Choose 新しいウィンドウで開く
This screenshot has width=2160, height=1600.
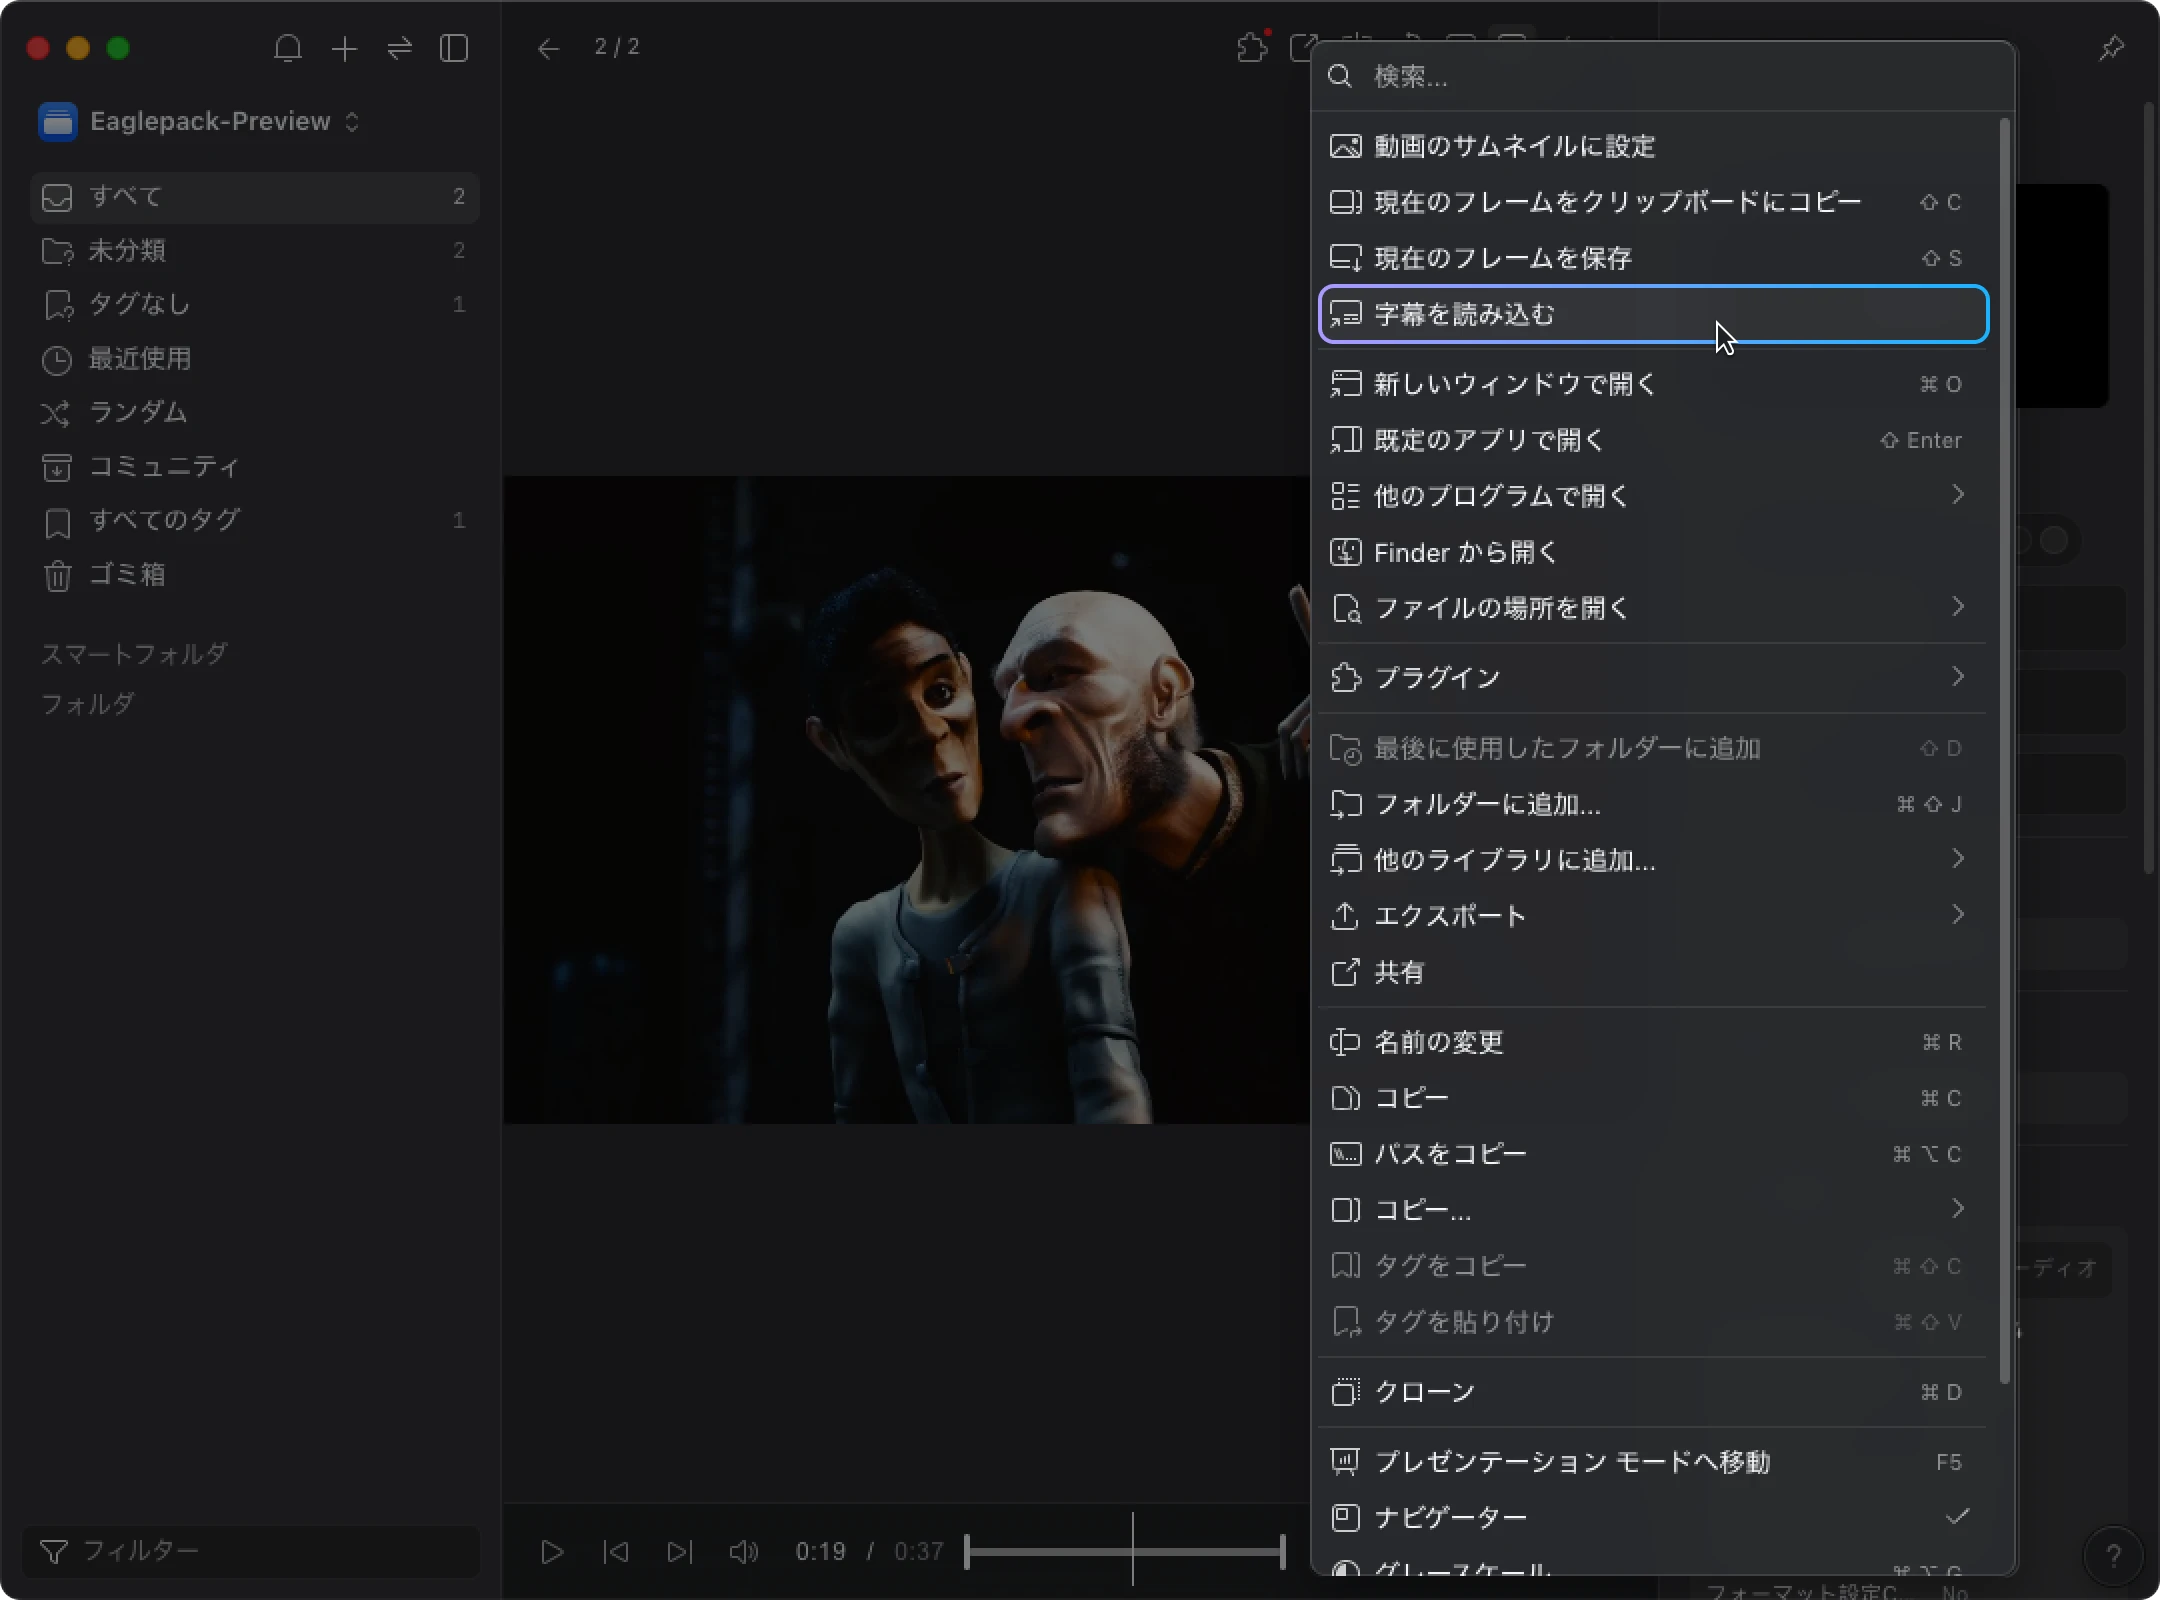click(1654, 384)
